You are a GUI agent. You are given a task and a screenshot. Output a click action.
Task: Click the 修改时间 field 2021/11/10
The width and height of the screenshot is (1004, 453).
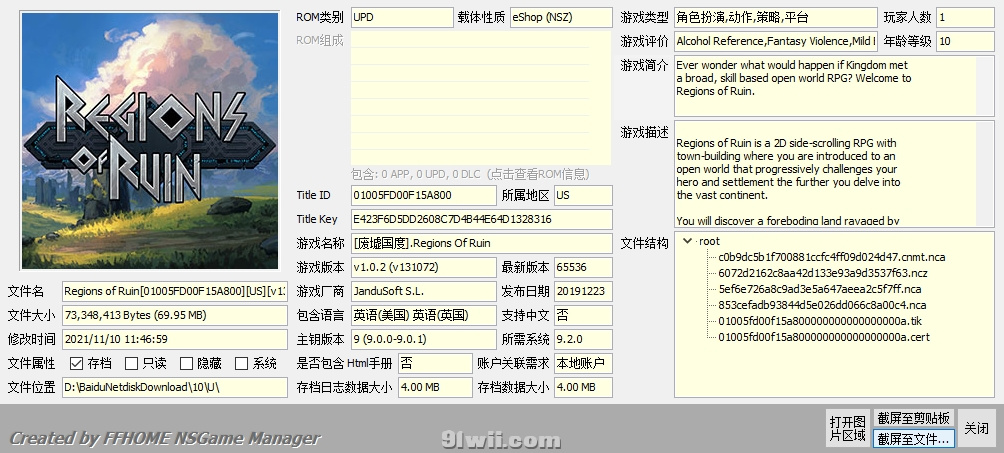(x=175, y=339)
